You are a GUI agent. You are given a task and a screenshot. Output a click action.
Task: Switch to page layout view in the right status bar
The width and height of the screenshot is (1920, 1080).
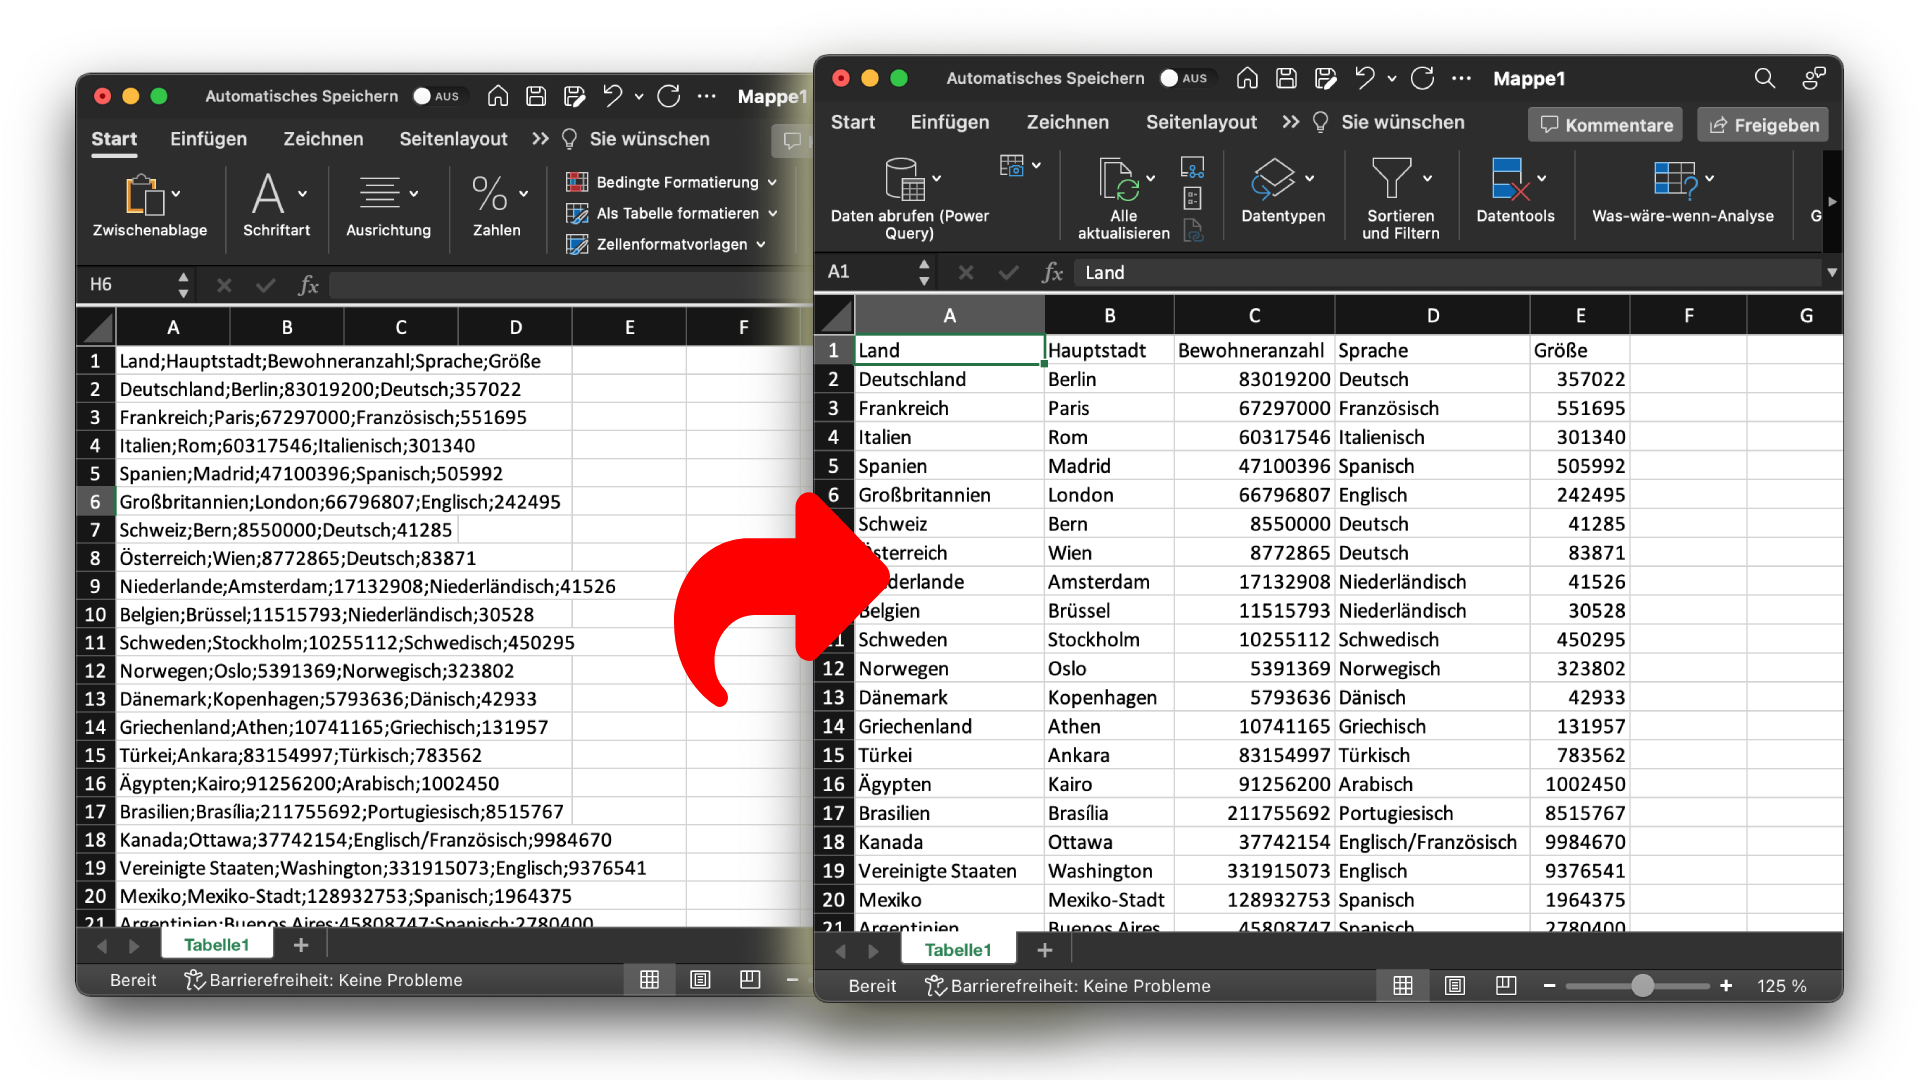pos(1455,986)
